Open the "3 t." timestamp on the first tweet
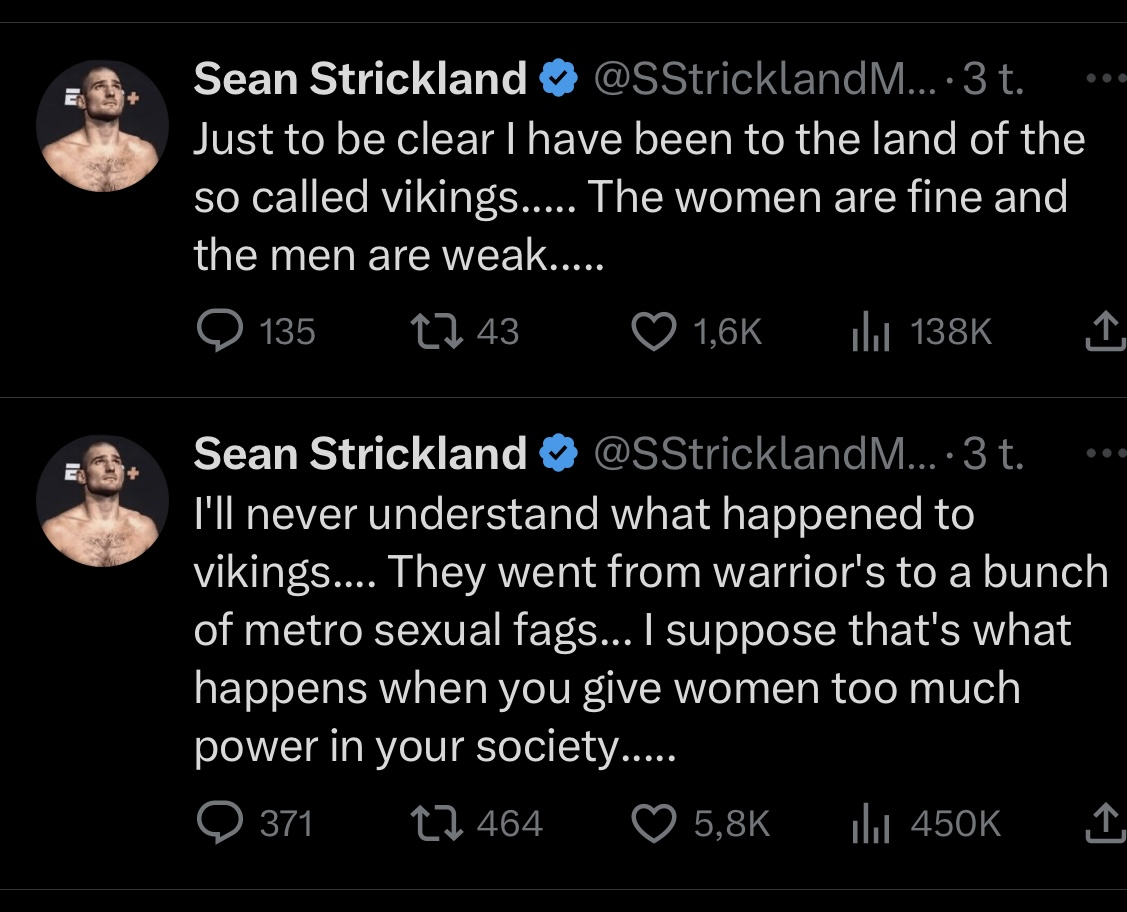The width and height of the screenshot is (1127, 912). pyautogui.click(x=992, y=79)
